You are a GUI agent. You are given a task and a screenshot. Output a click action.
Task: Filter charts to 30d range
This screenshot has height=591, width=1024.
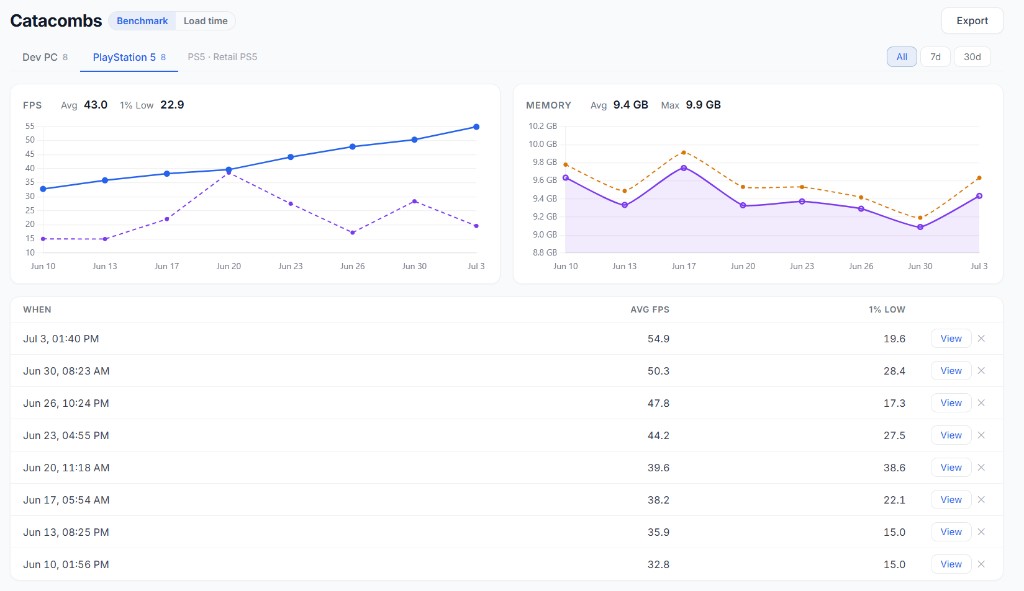(972, 57)
